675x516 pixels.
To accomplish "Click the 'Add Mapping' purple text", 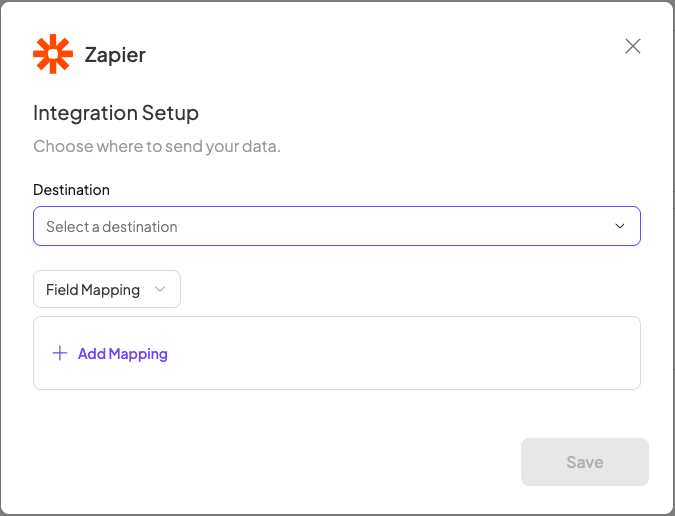I will click(123, 354).
